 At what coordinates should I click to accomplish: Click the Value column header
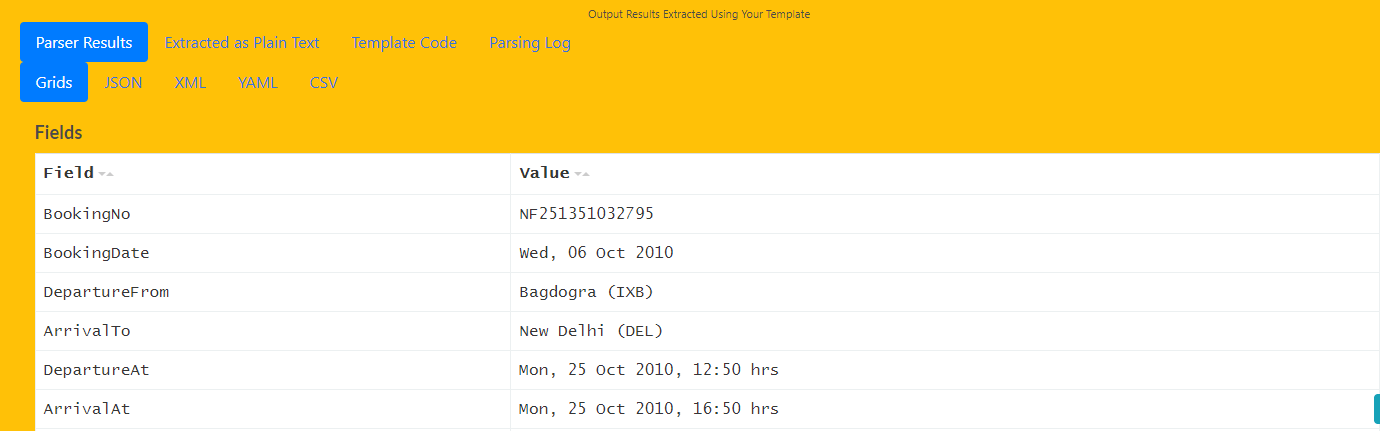[945, 174]
